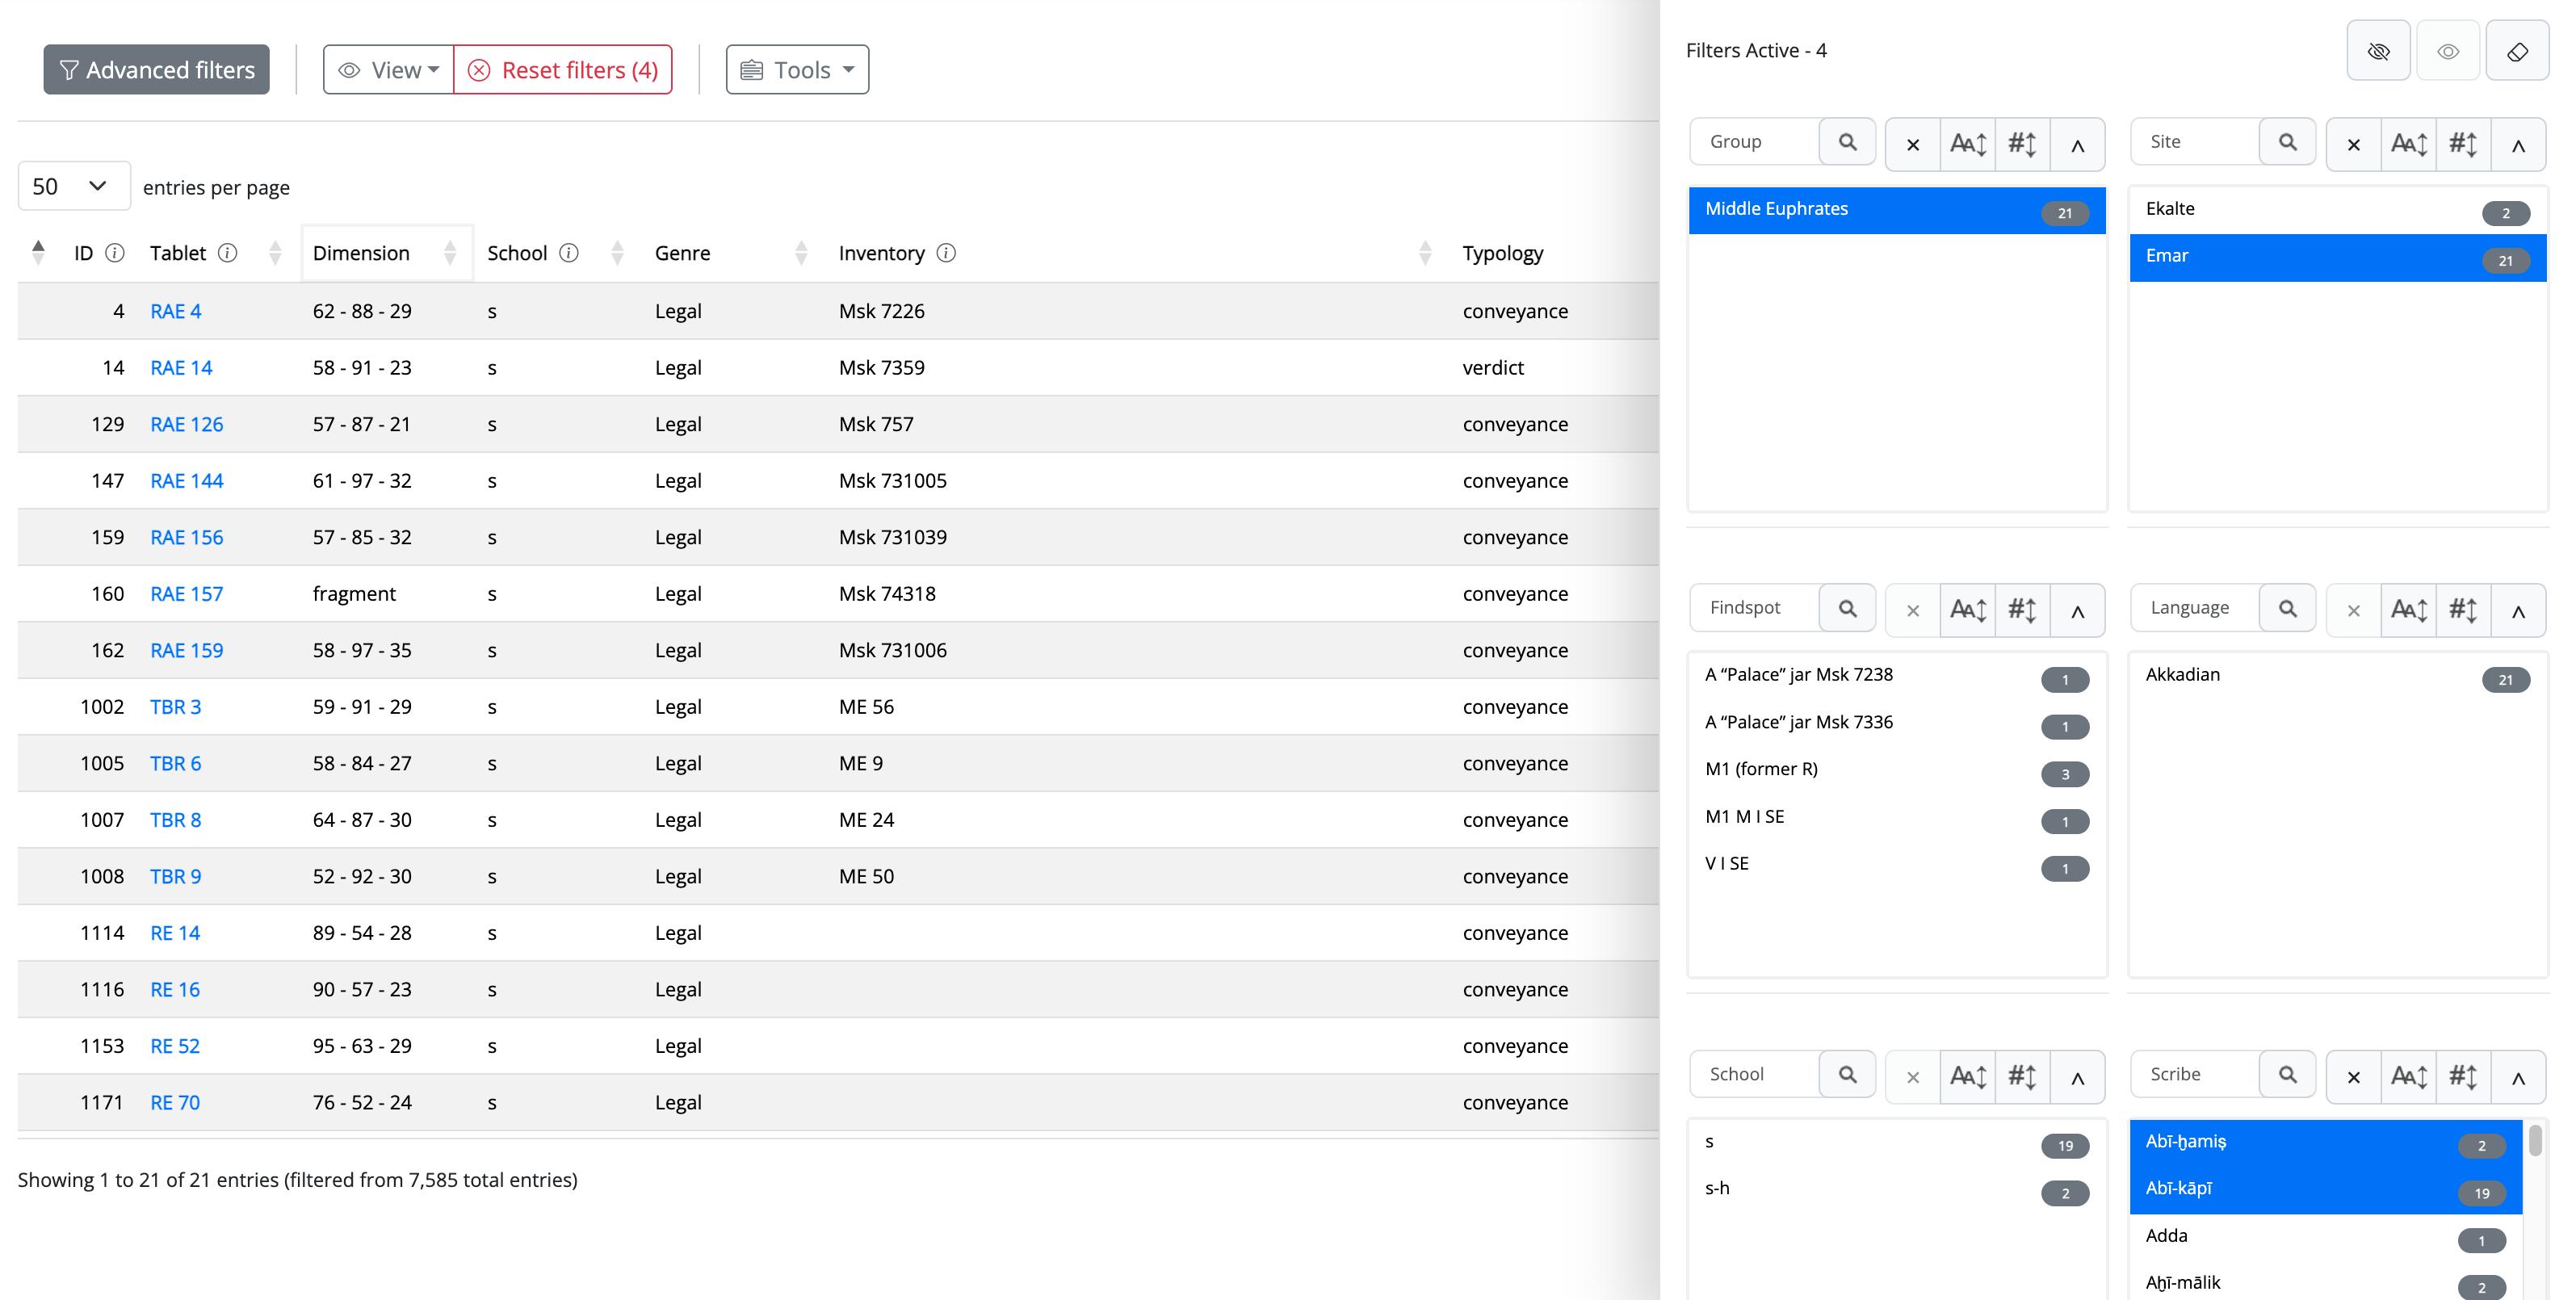Sort Site filter alphabetically
Screen dimensions: 2576x1300
(2409, 144)
